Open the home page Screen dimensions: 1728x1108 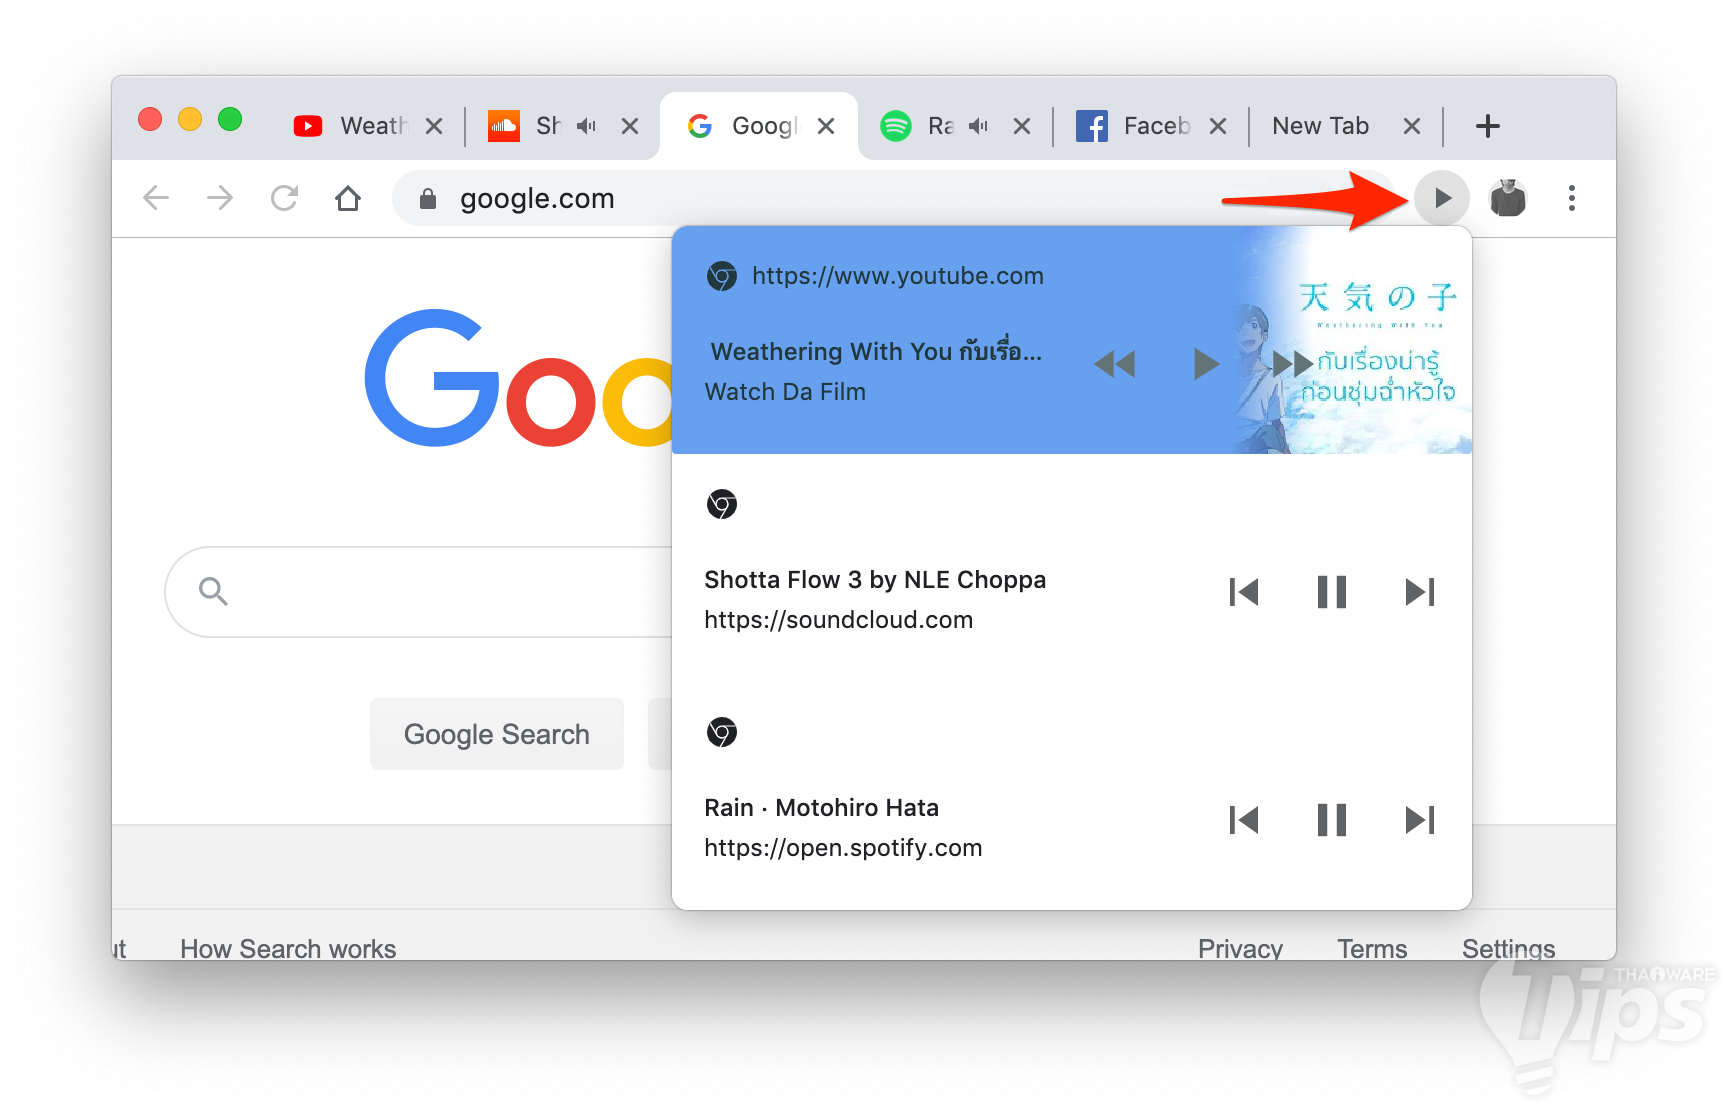tap(348, 198)
